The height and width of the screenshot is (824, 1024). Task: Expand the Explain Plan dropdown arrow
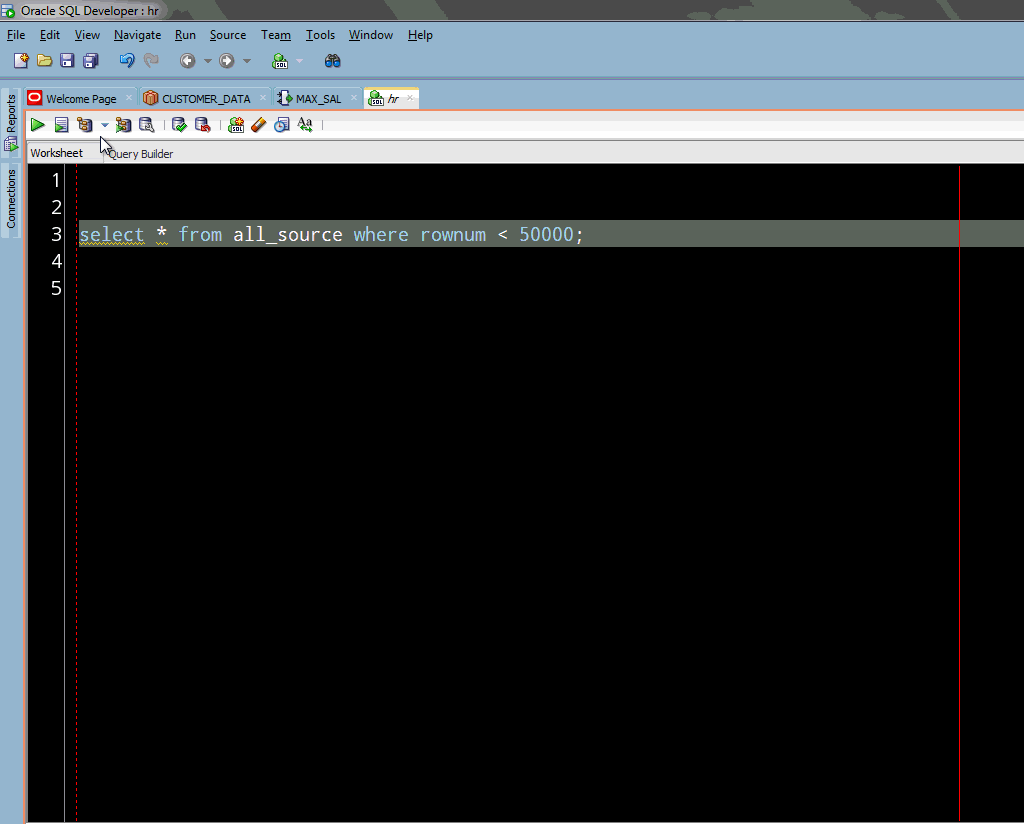(x=105, y=126)
